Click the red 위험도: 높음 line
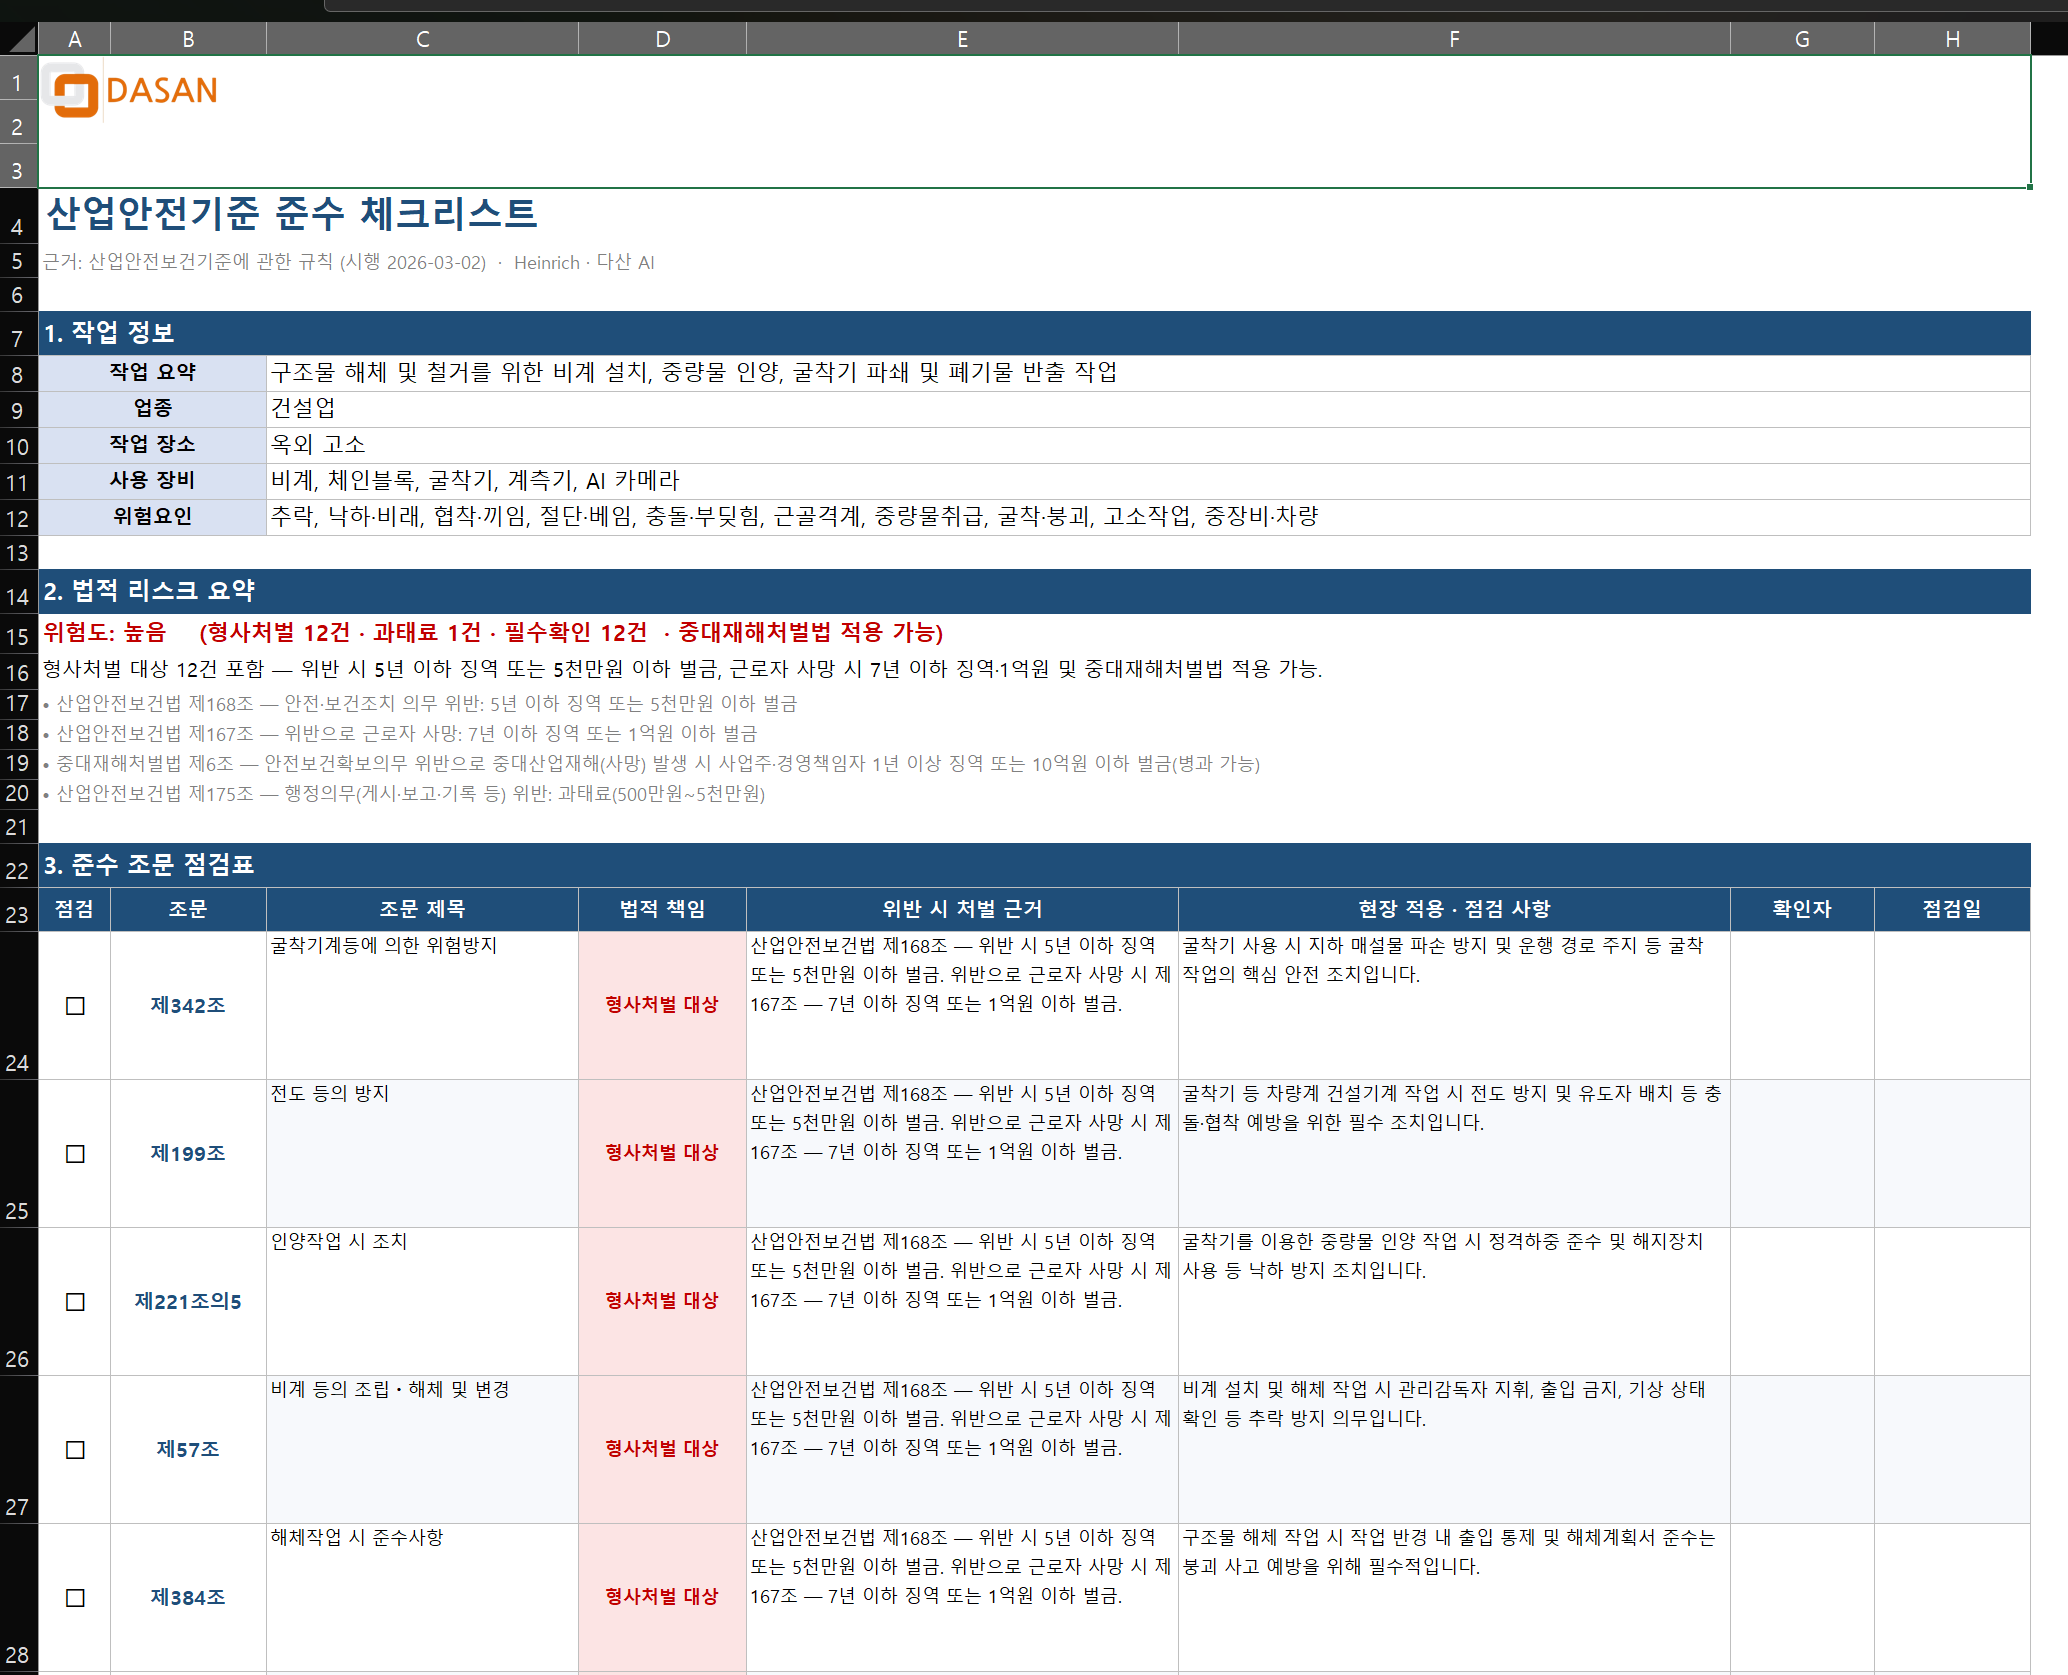 click(493, 633)
